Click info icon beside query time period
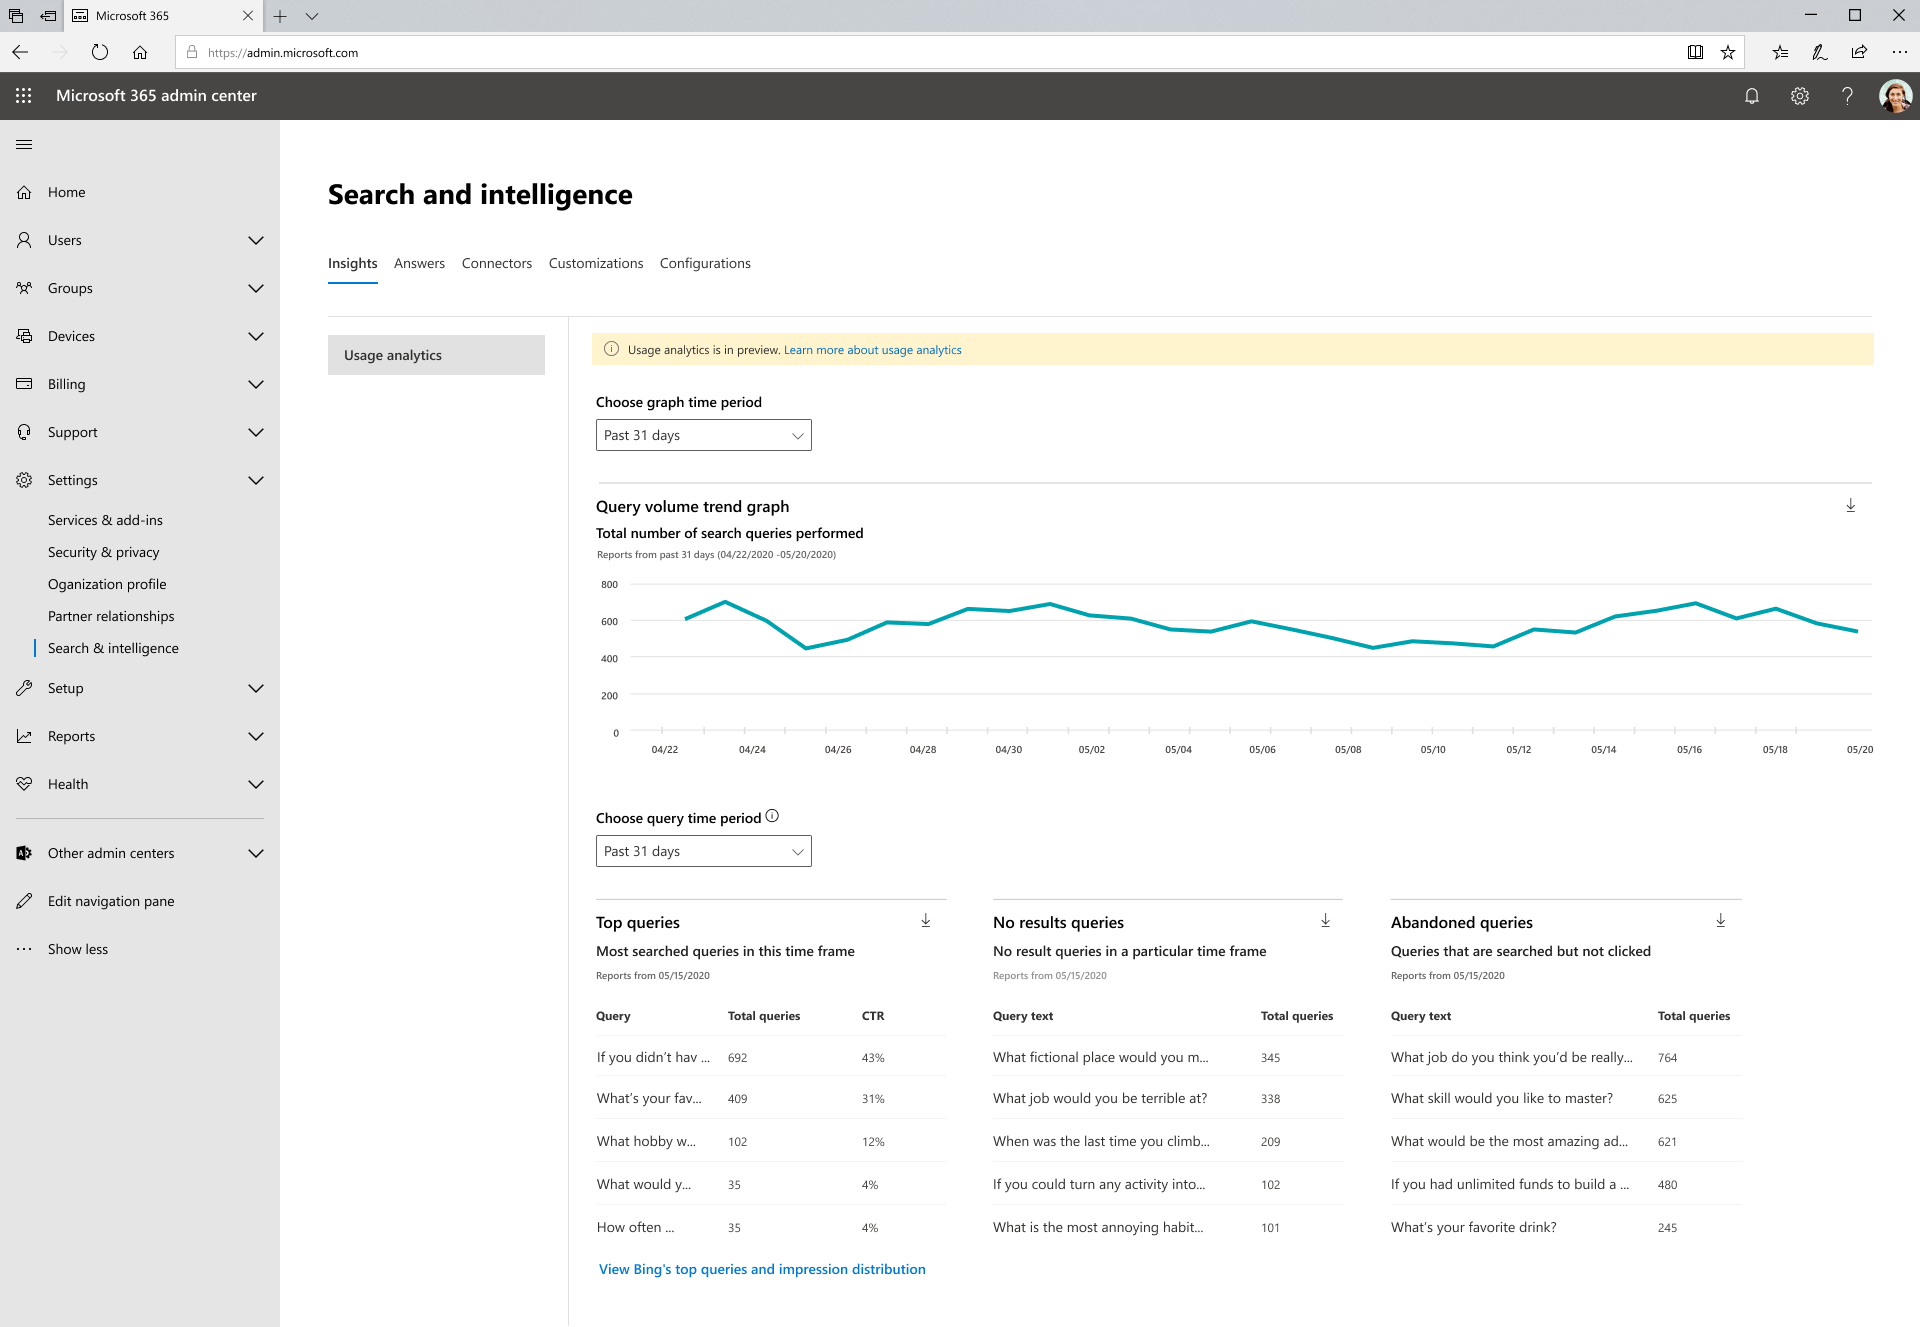The height and width of the screenshot is (1327, 1920). [772, 816]
